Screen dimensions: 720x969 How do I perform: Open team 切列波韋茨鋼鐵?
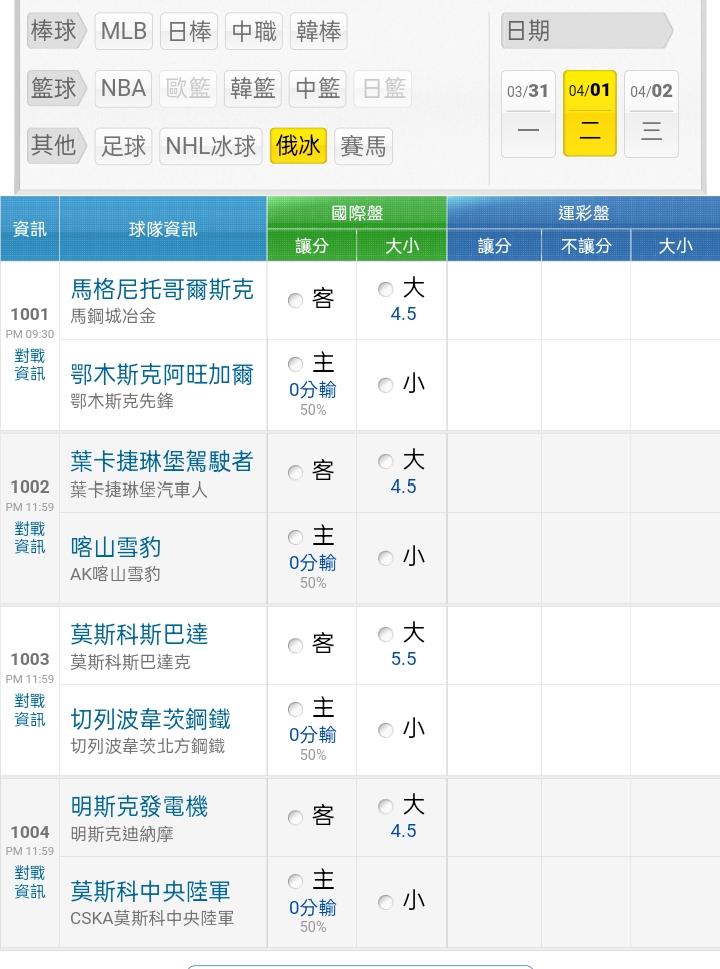(150, 719)
